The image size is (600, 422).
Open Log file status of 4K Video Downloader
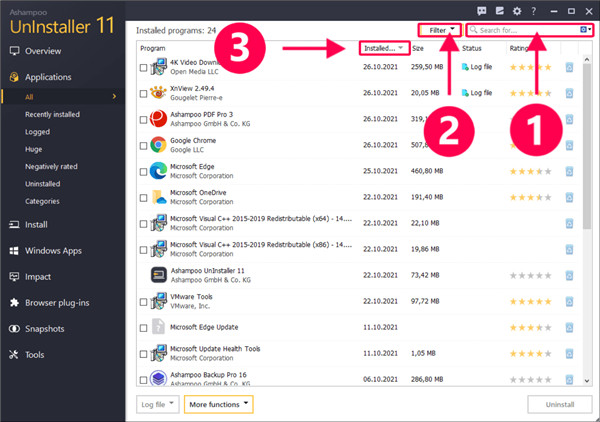click(477, 67)
